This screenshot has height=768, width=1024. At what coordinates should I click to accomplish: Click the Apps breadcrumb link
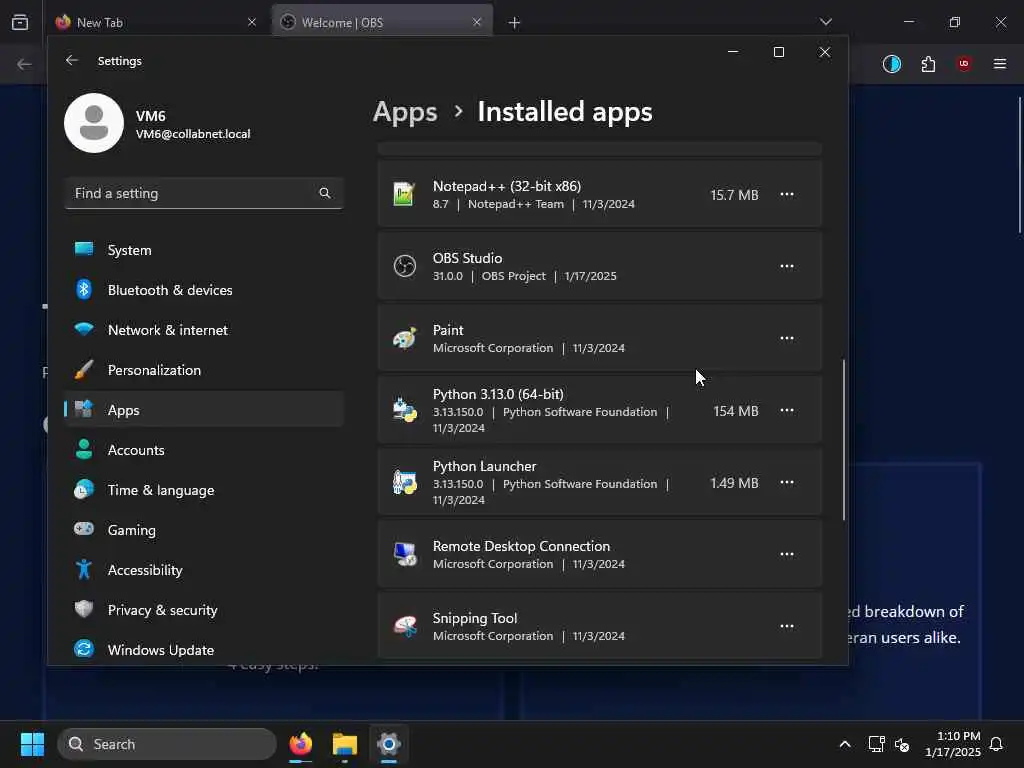click(x=405, y=112)
